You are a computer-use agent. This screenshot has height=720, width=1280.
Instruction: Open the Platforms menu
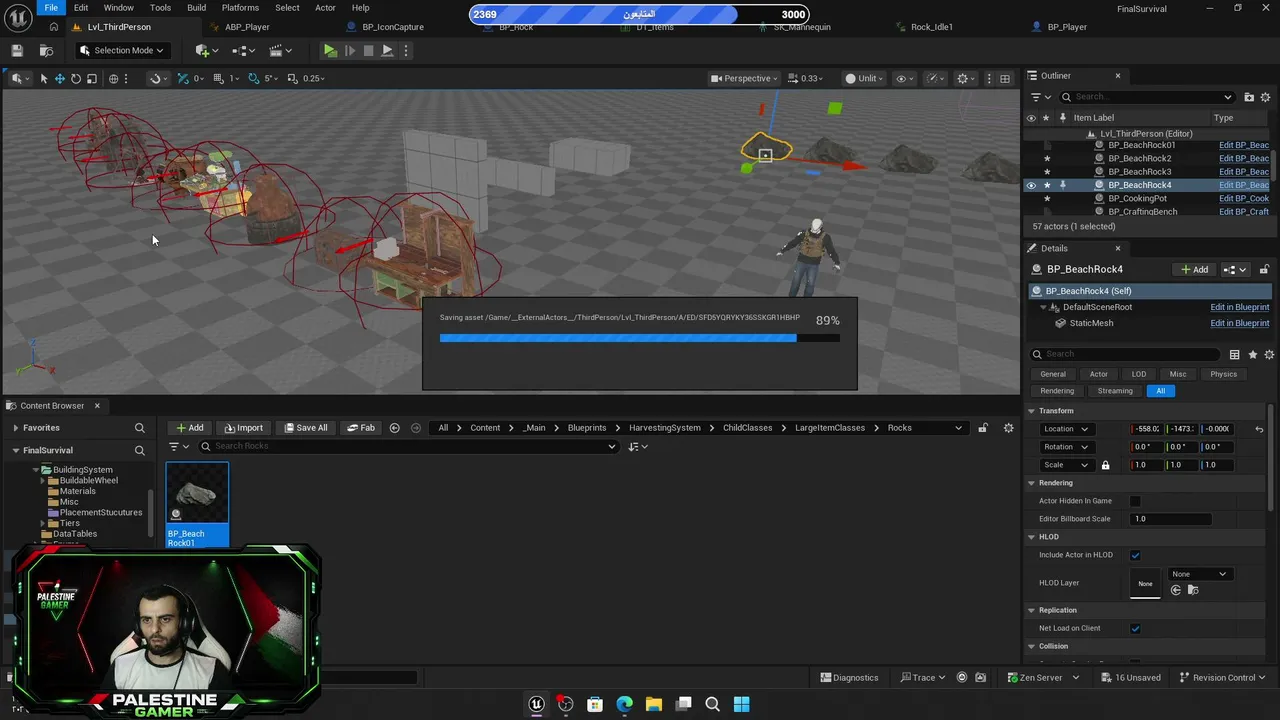[x=240, y=7]
